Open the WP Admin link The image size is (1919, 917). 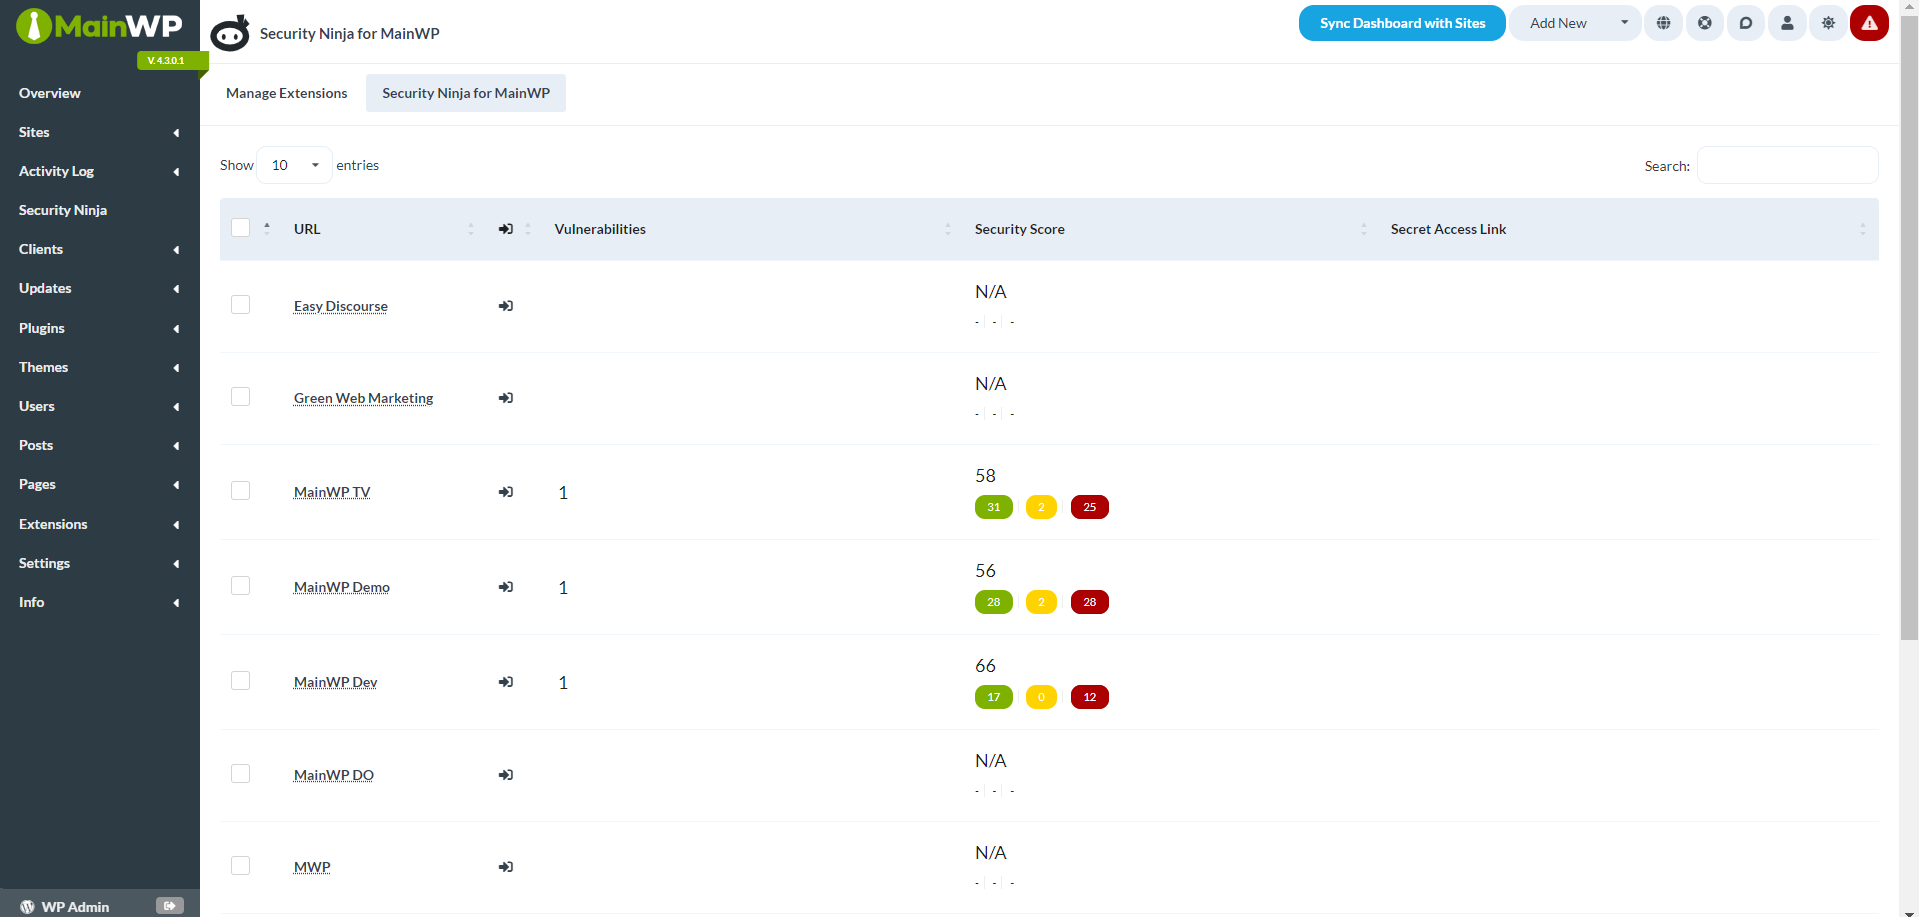(75, 907)
